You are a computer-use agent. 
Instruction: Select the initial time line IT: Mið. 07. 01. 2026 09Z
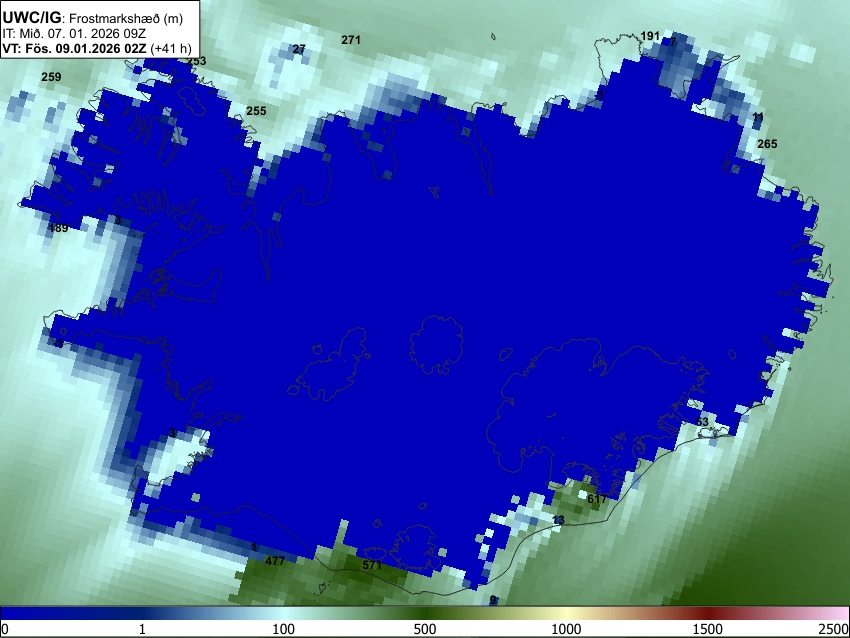74,33
